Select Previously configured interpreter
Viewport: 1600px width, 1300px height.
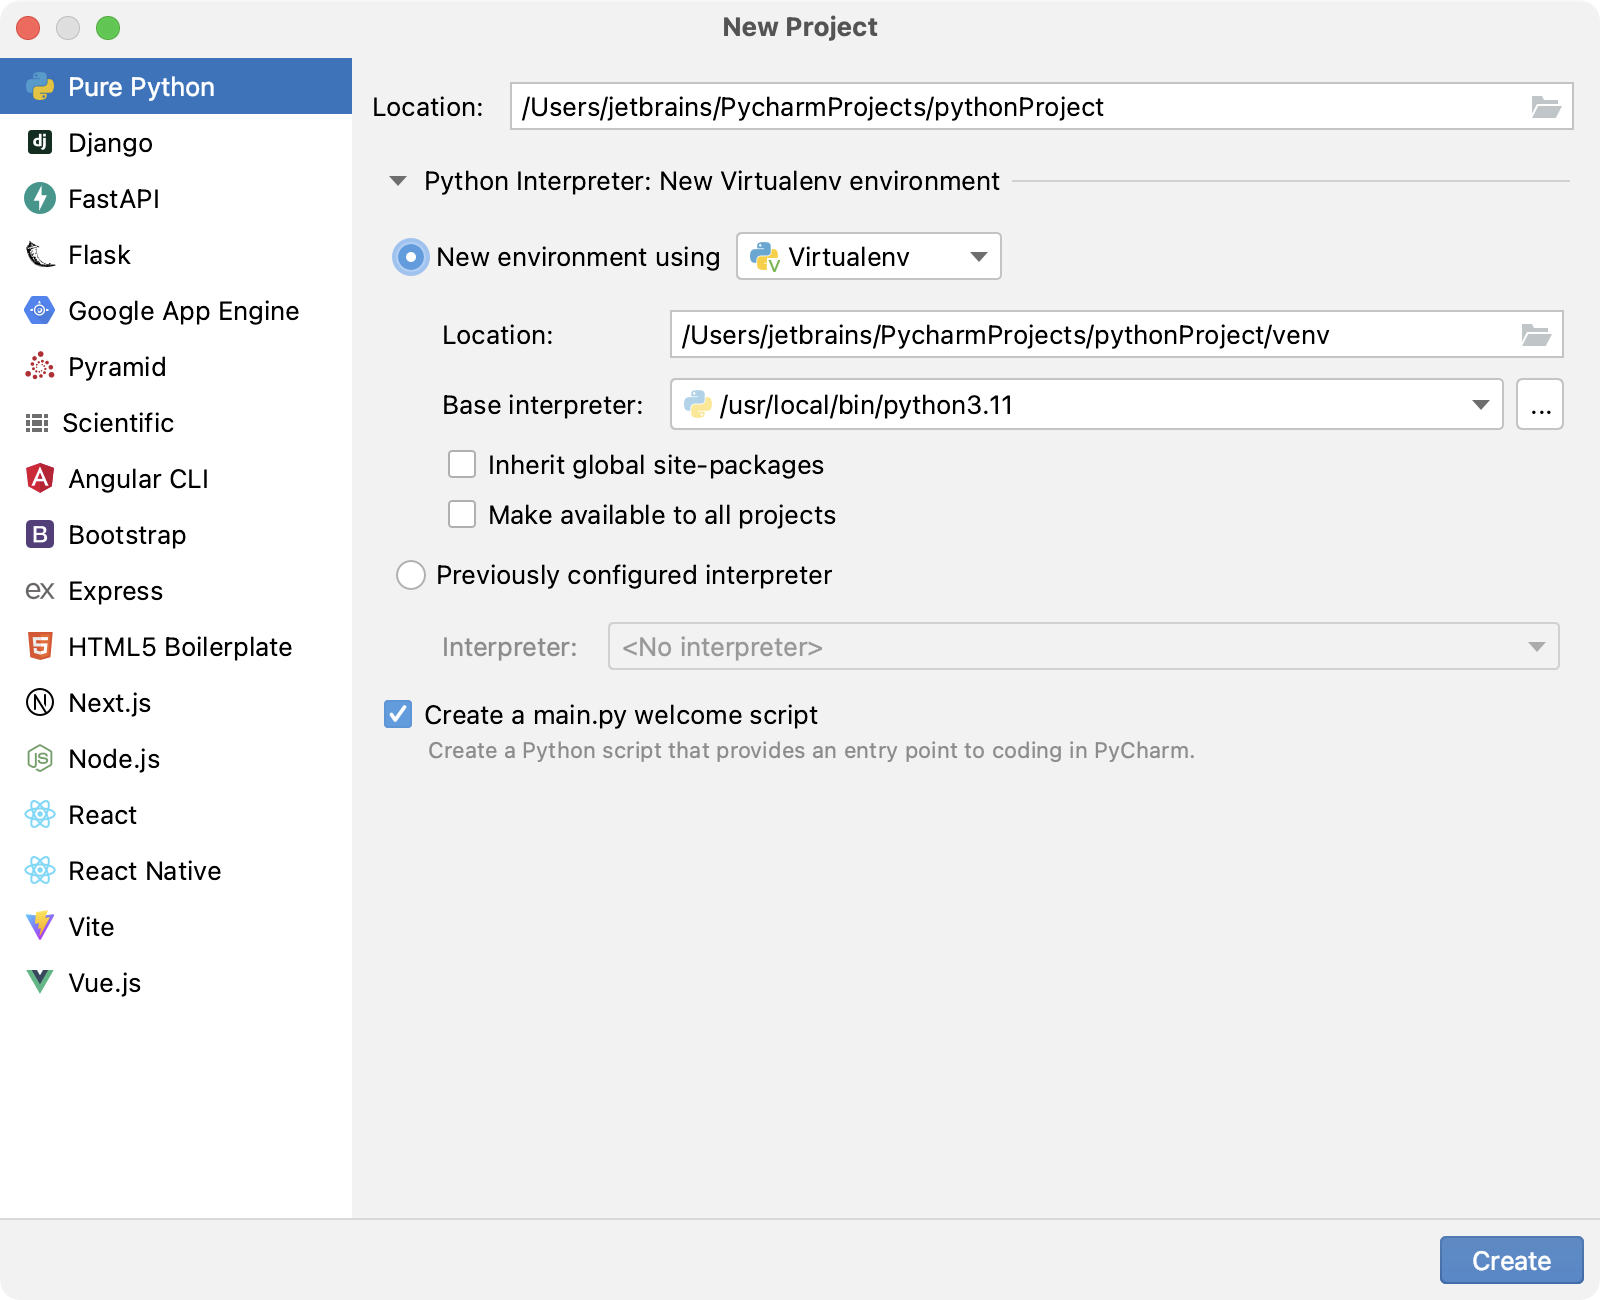(x=410, y=575)
